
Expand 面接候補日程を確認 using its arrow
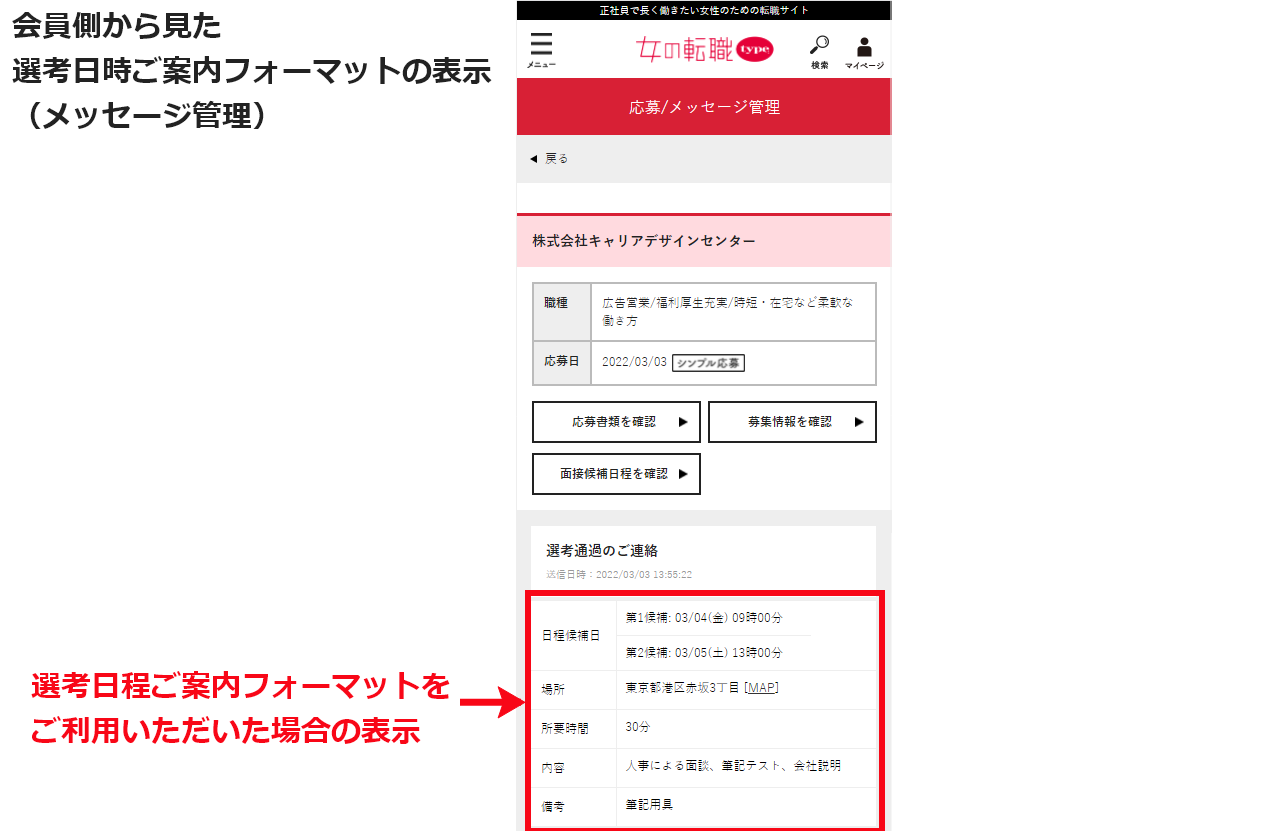[x=685, y=473]
